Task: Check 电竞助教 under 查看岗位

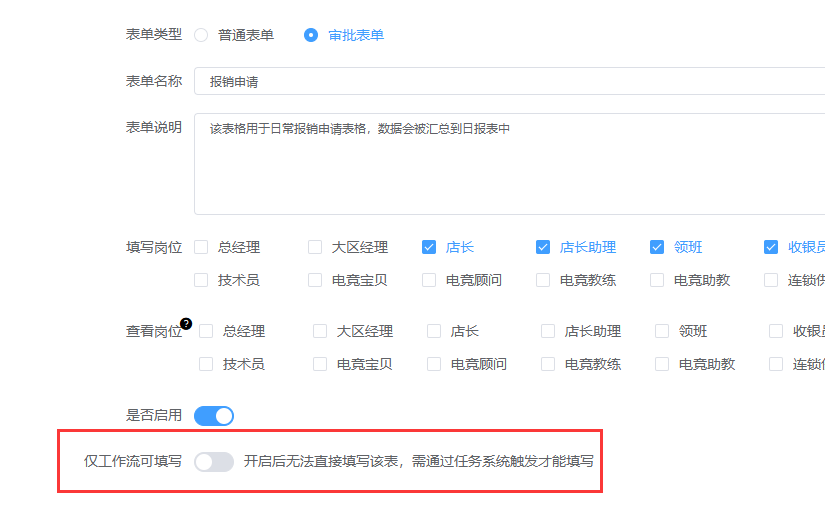Action: [x=662, y=364]
